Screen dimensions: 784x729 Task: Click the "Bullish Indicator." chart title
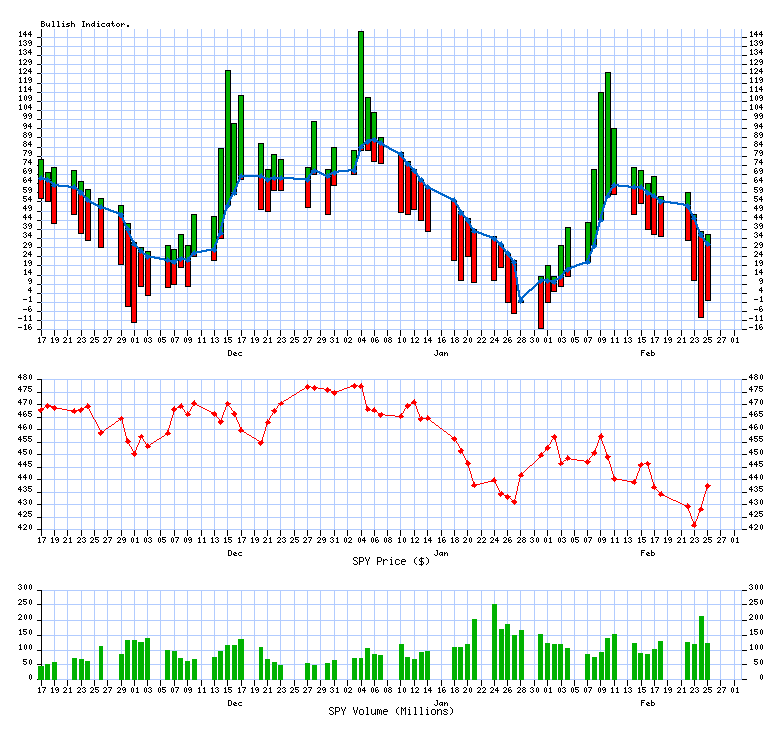85,23
